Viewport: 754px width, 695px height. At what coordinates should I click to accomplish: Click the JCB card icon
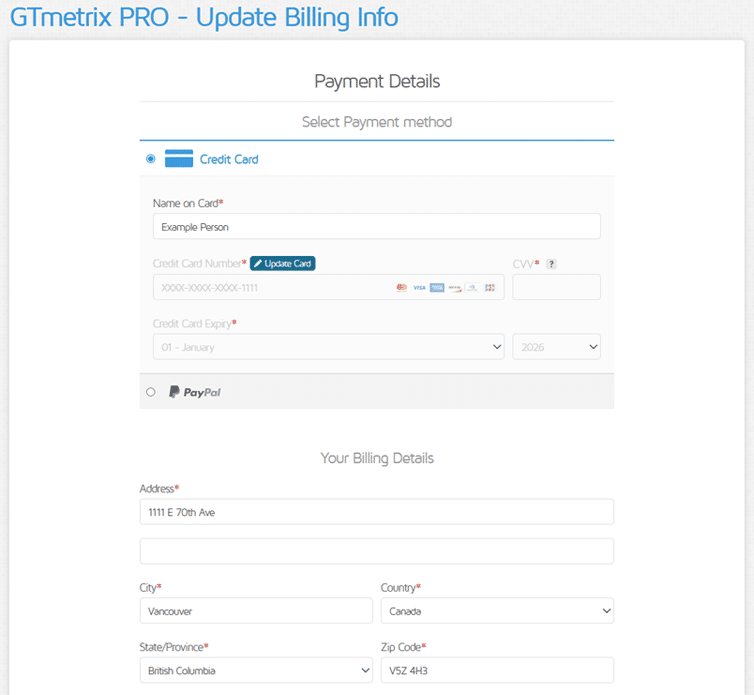[490, 288]
